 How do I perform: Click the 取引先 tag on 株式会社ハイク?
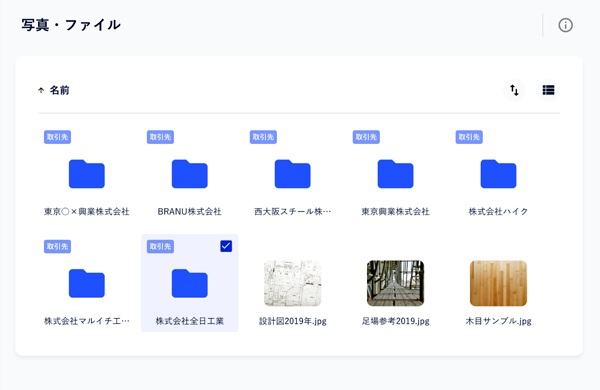(469, 137)
